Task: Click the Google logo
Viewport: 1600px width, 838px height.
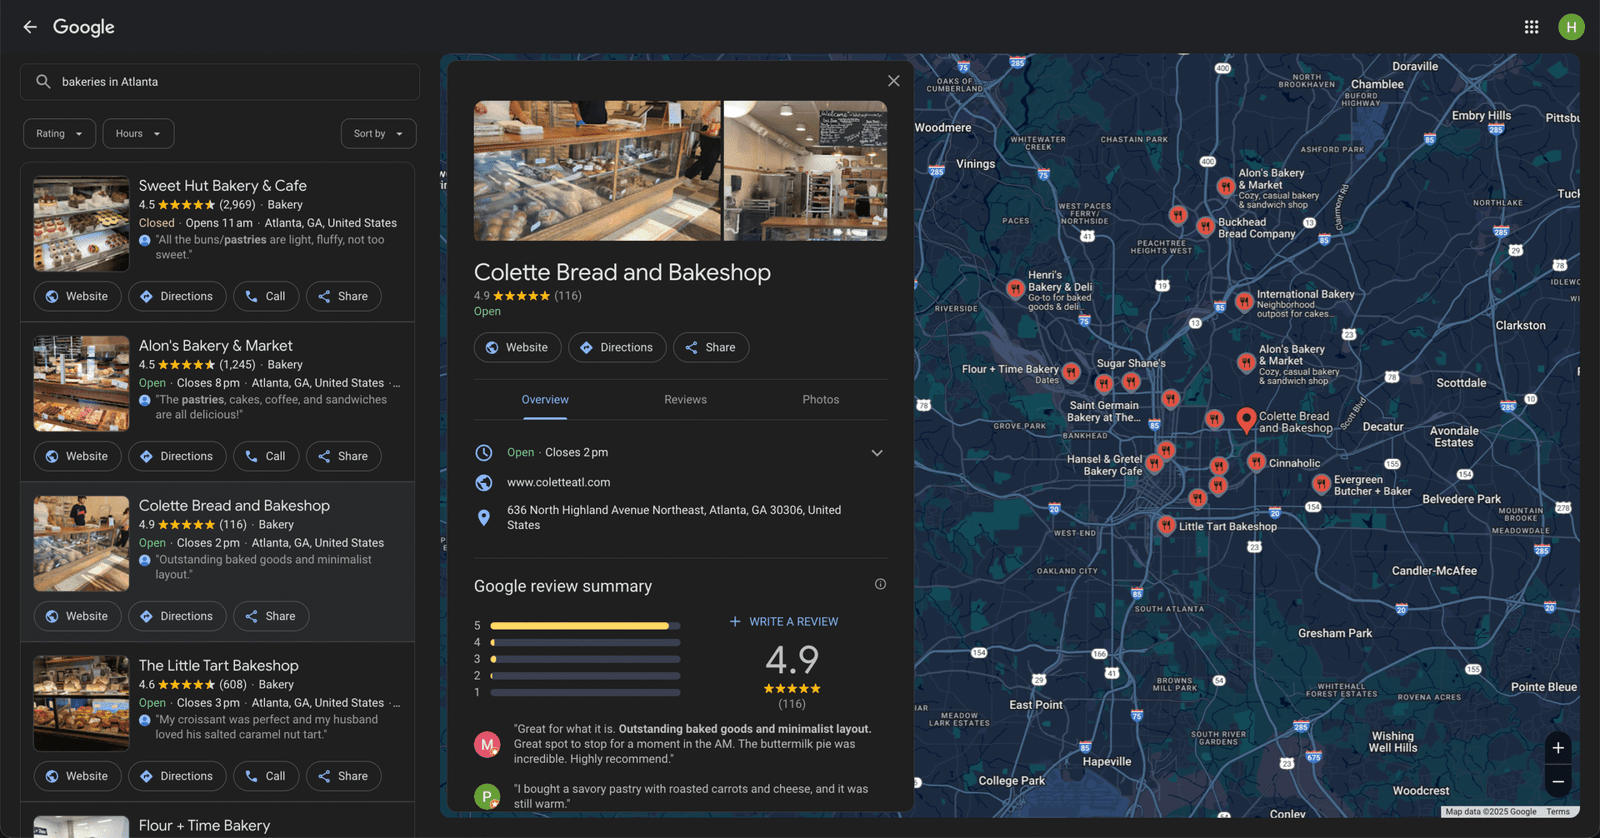Action: (x=84, y=27)
